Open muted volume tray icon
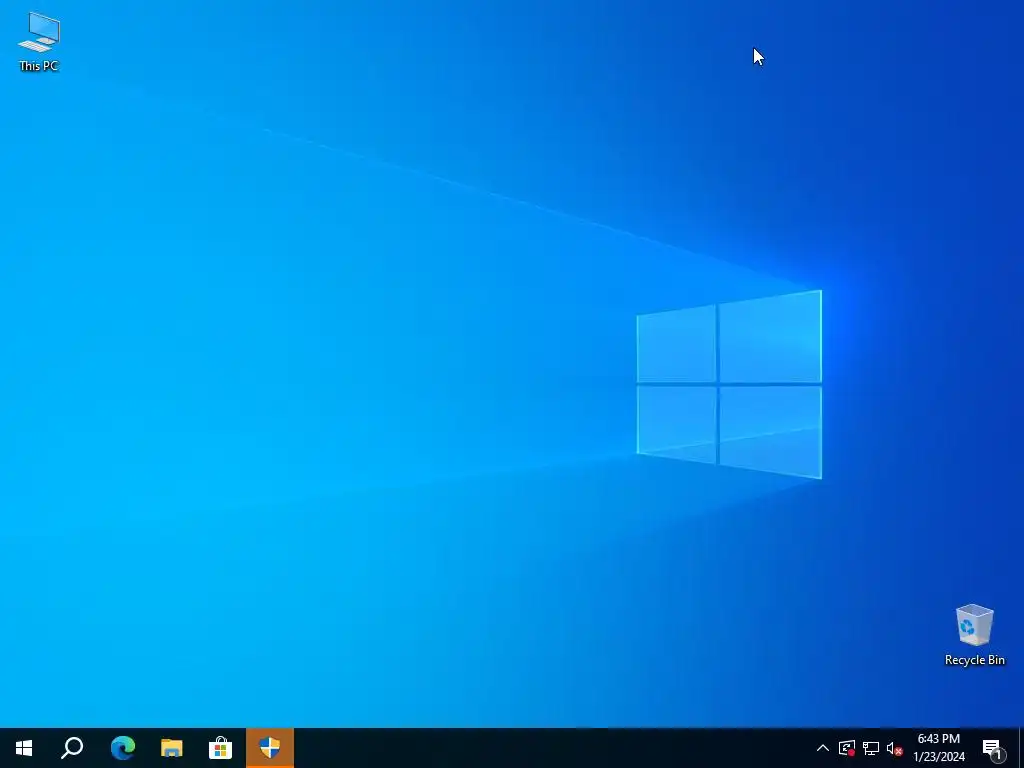The width and height of the screenshot is (1024, 768). click(x=894, y=748)
